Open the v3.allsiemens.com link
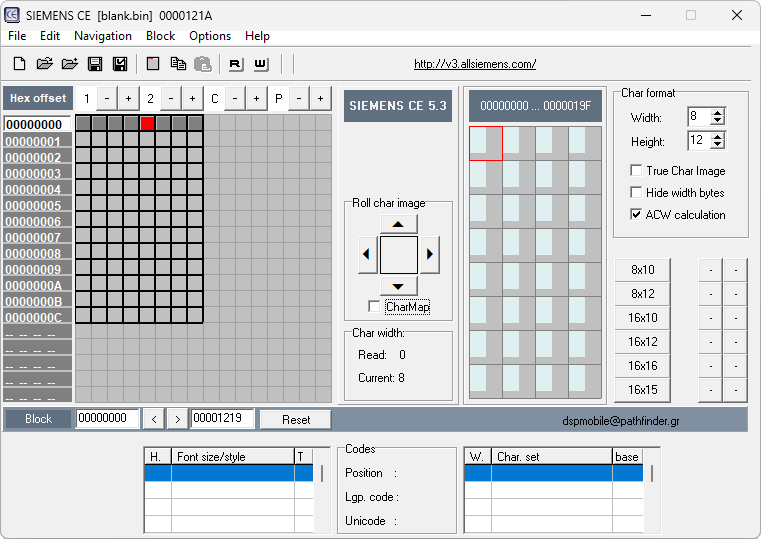761x539 pixels. (x=475, y=64)
